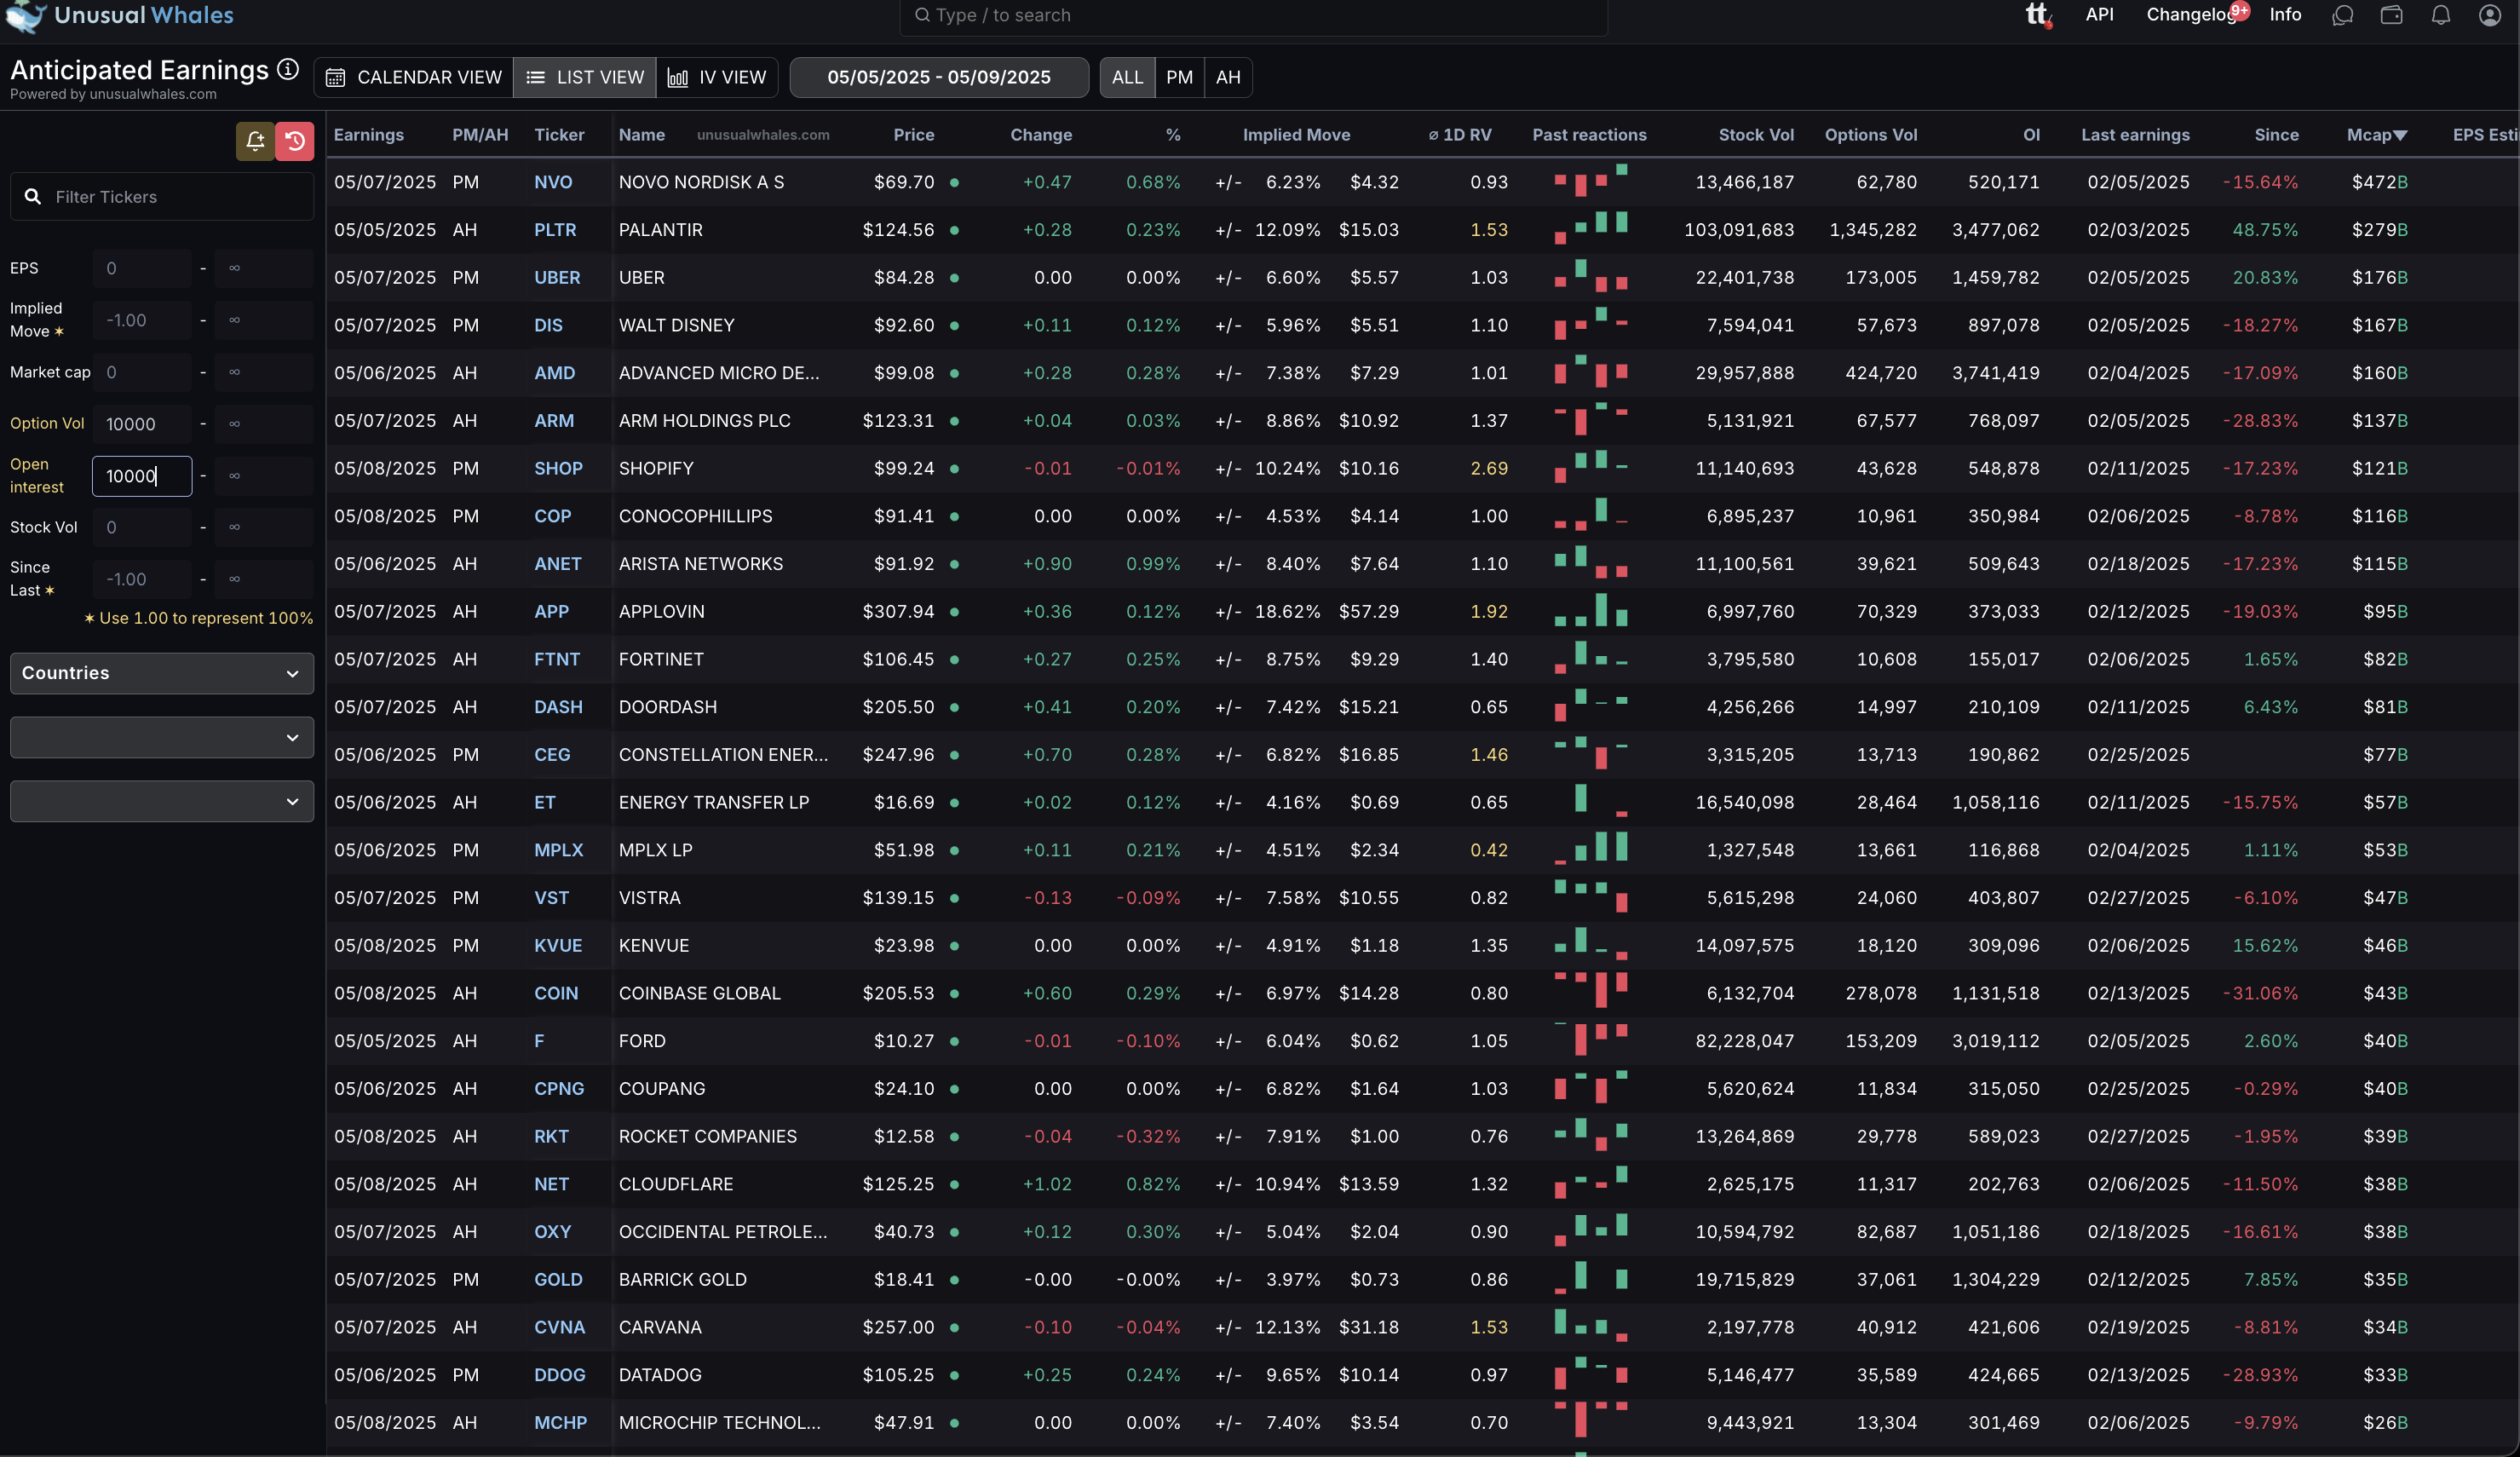Open the MCHP ticker link
This screenshot has height=1457, width=2520.
coord(560,1422)
